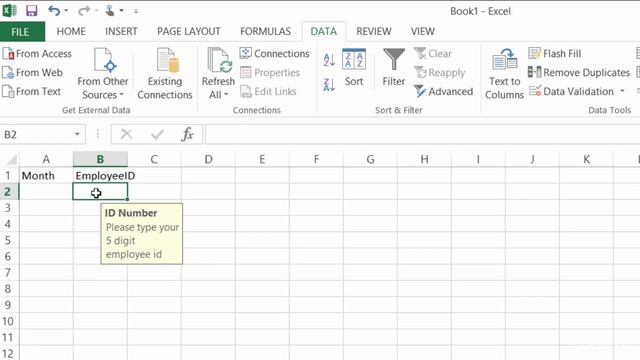The width and height of the screenshot is (640, 360).
Task: Click the Excel application icon
Action: point(9,11)
